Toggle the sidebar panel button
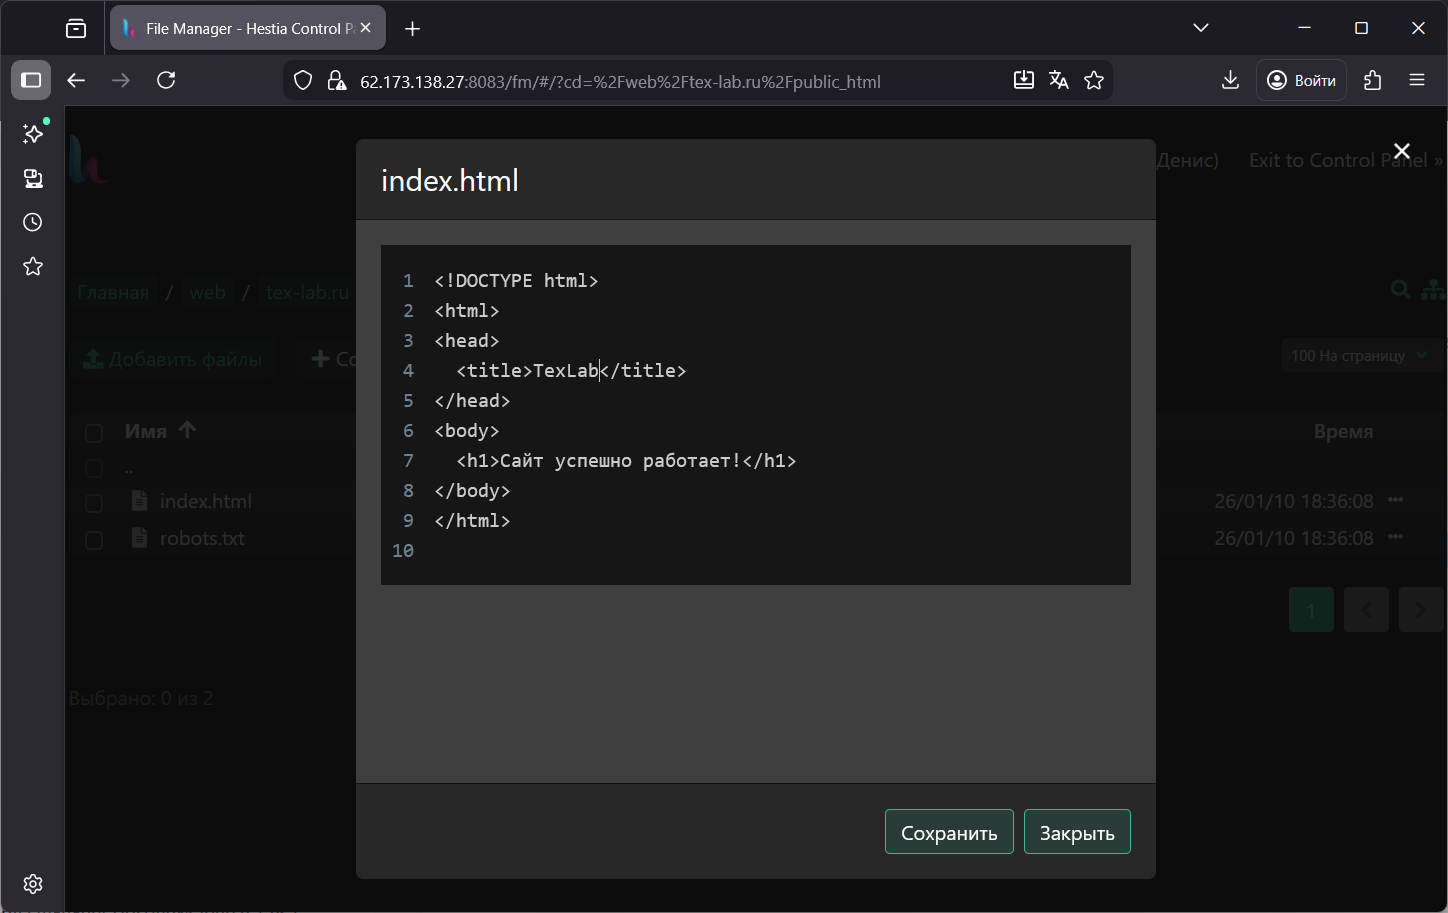1448x913 pixels. (x=31, y=81)
